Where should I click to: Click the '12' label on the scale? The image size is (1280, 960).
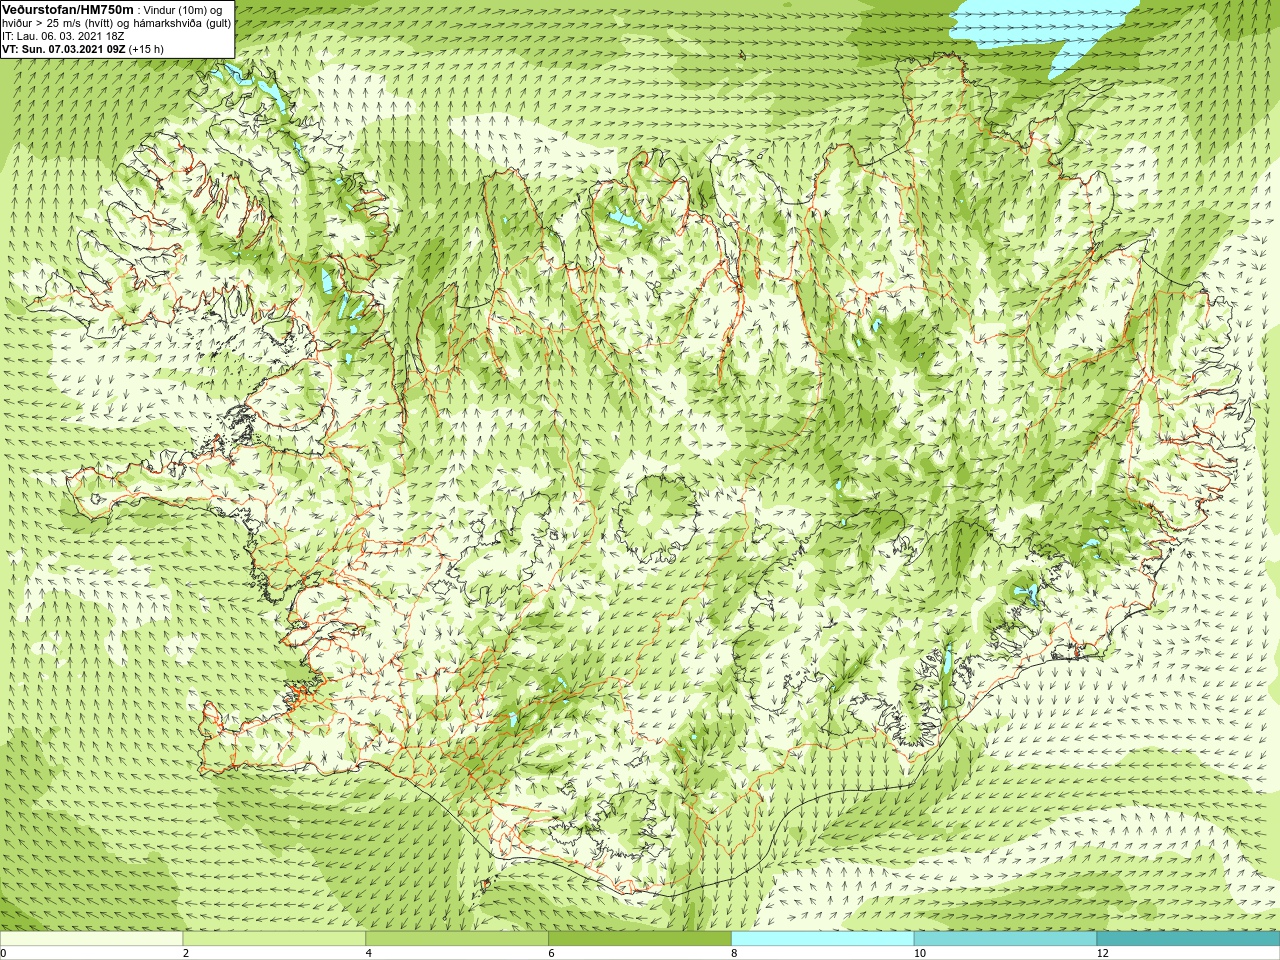(x=1102, y=953)
